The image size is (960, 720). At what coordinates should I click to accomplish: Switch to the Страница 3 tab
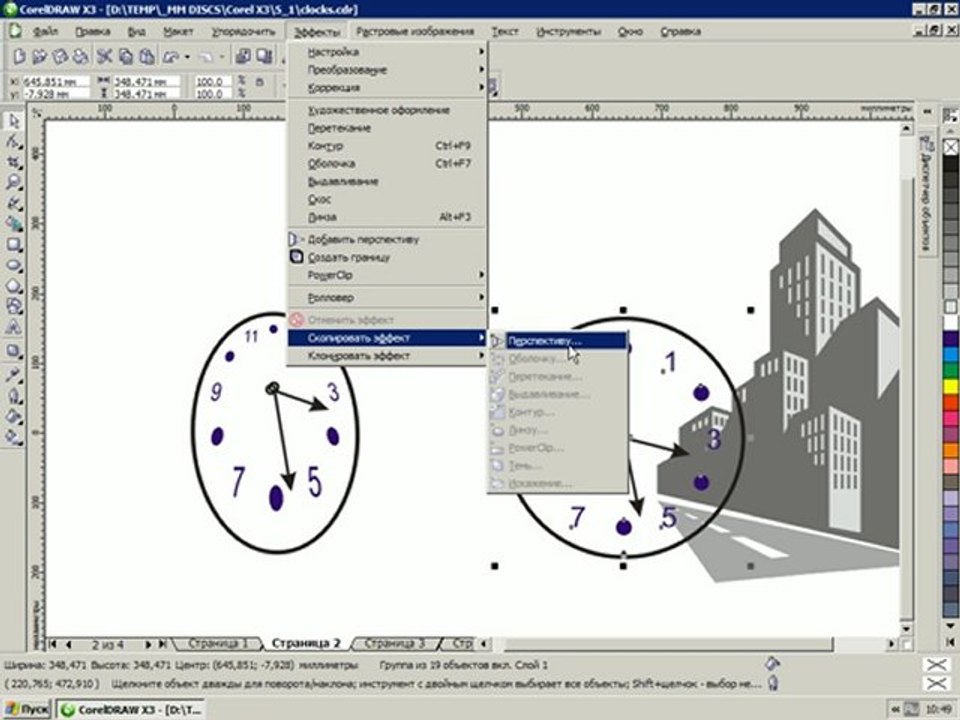tap(394, 643)
